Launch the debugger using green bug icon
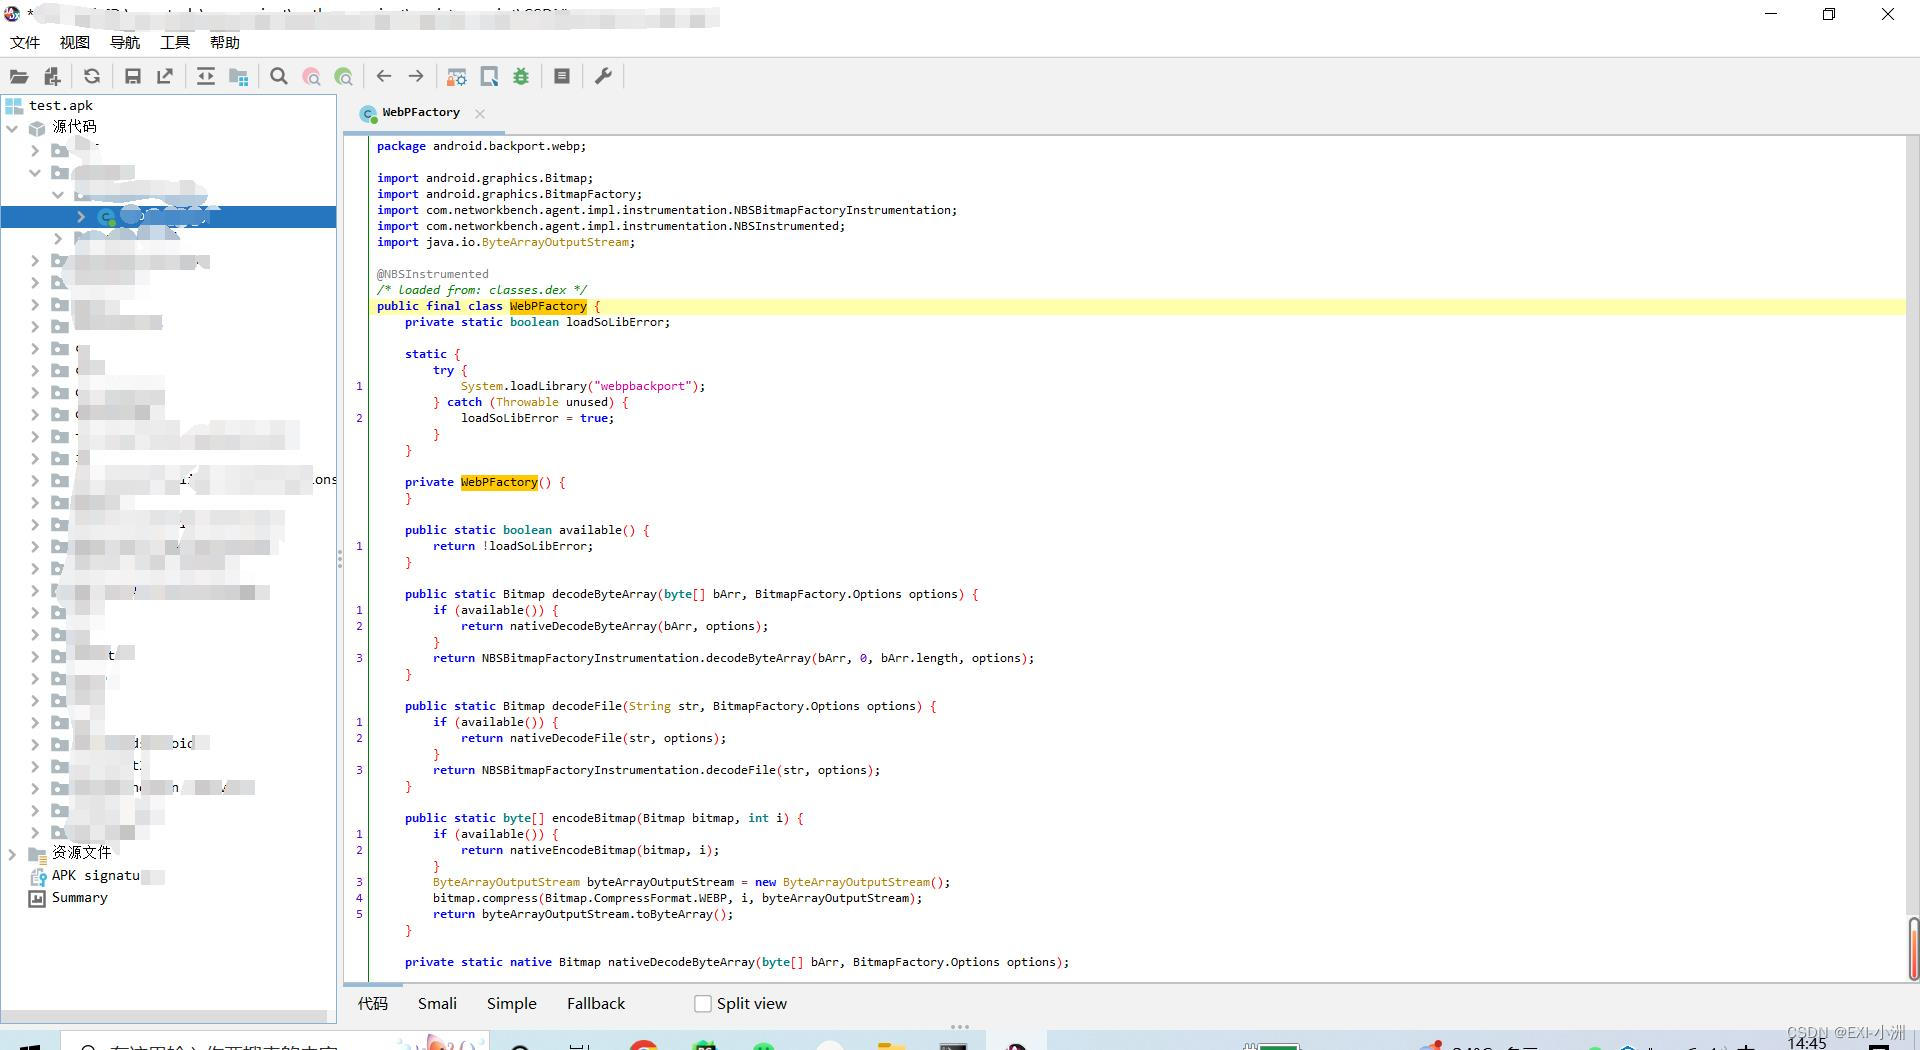 click(521, 77)
